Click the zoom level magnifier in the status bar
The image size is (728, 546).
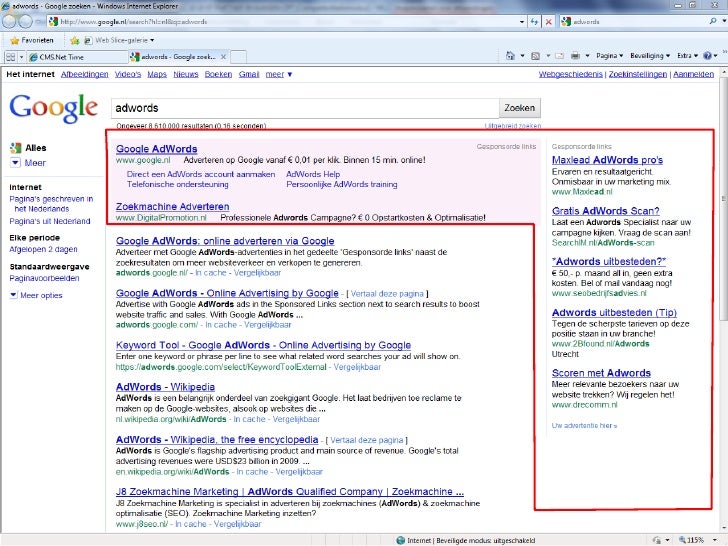(682, 540)
